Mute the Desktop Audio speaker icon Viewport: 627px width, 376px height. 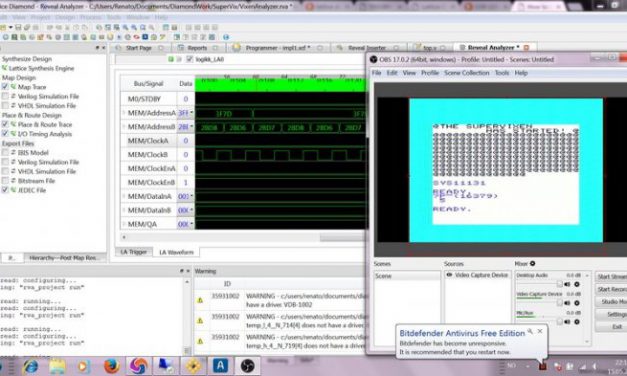(x=567, y=284)
